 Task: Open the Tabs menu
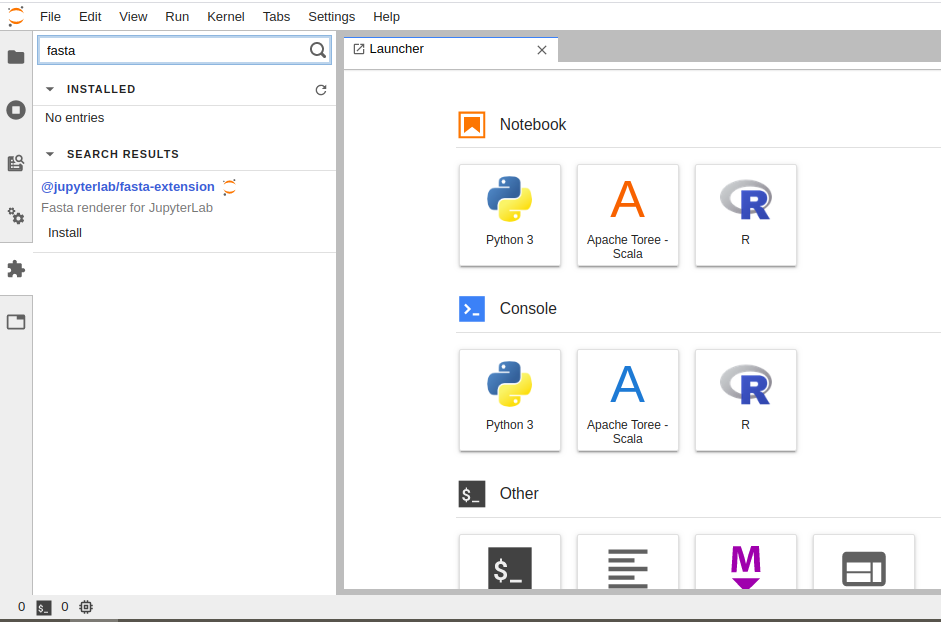point(277,17)
